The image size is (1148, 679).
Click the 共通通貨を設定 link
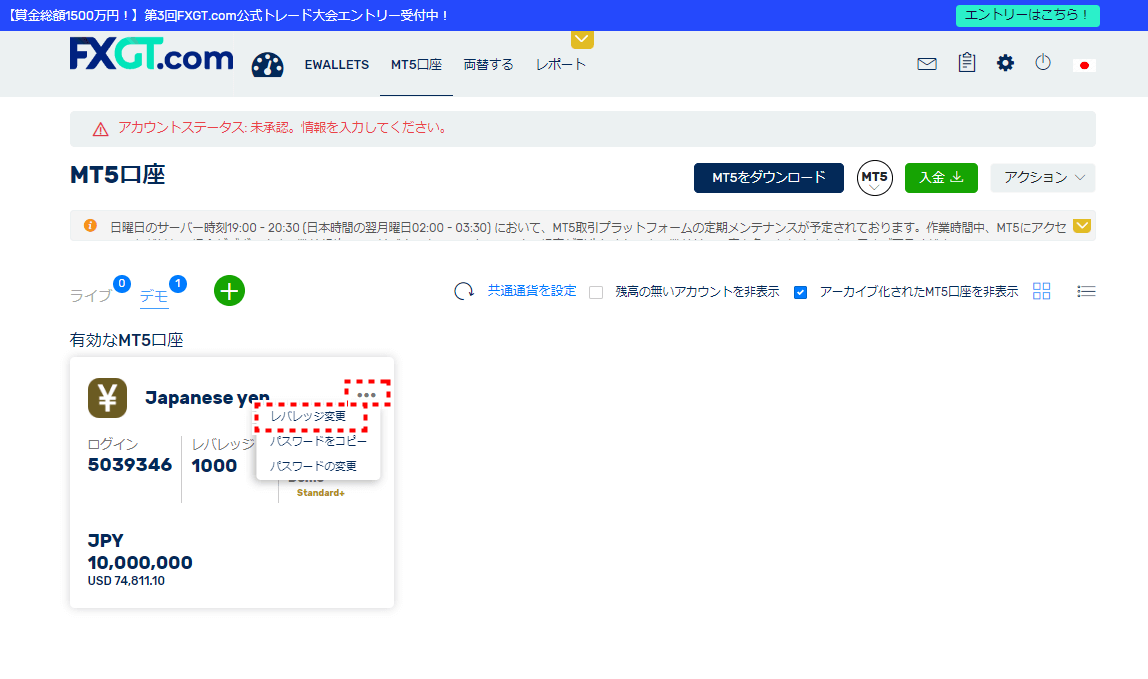pos(532,291)
